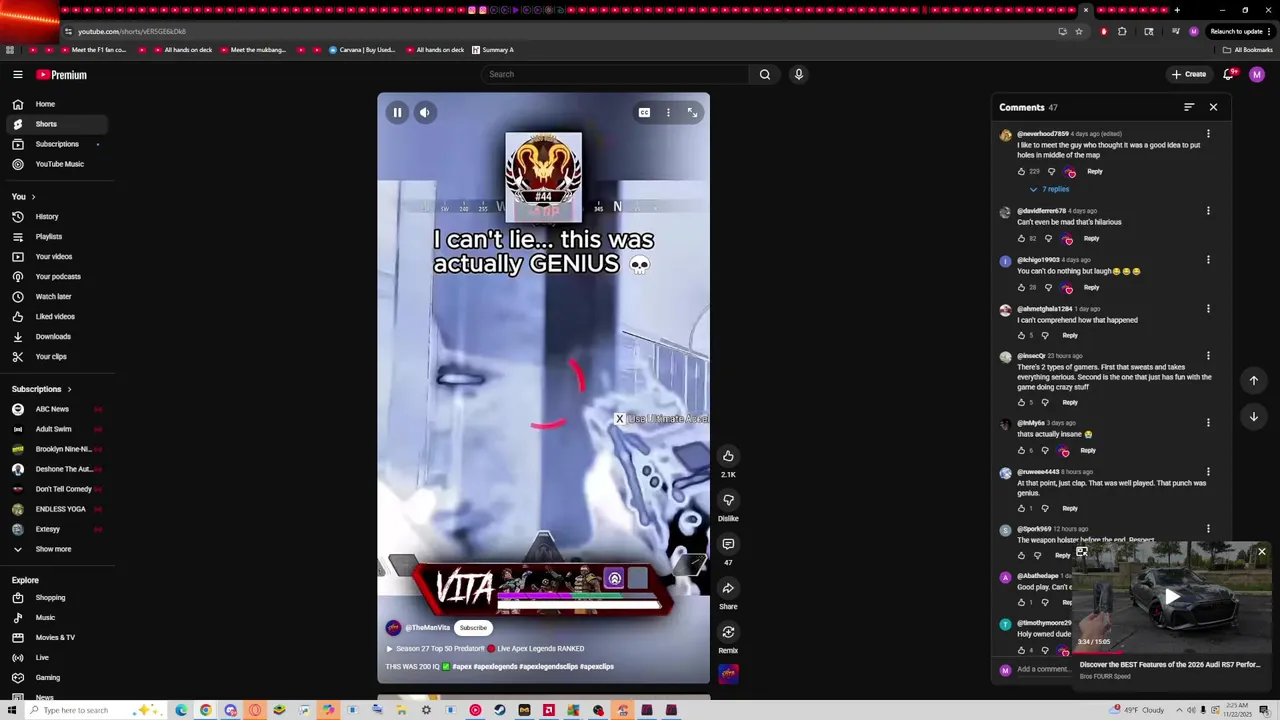
Task: Open YouTube notifications bell
Action: (1228, 74)
